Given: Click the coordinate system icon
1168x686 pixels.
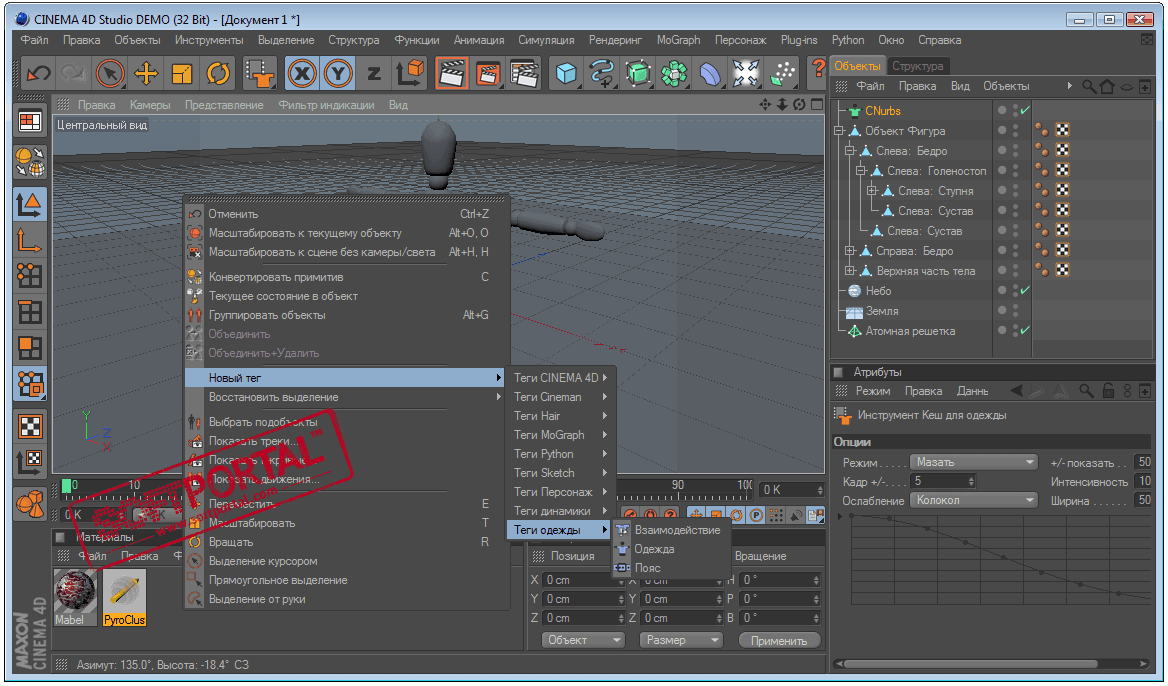Looking at the screenshot, I should [x=410, y=73].
